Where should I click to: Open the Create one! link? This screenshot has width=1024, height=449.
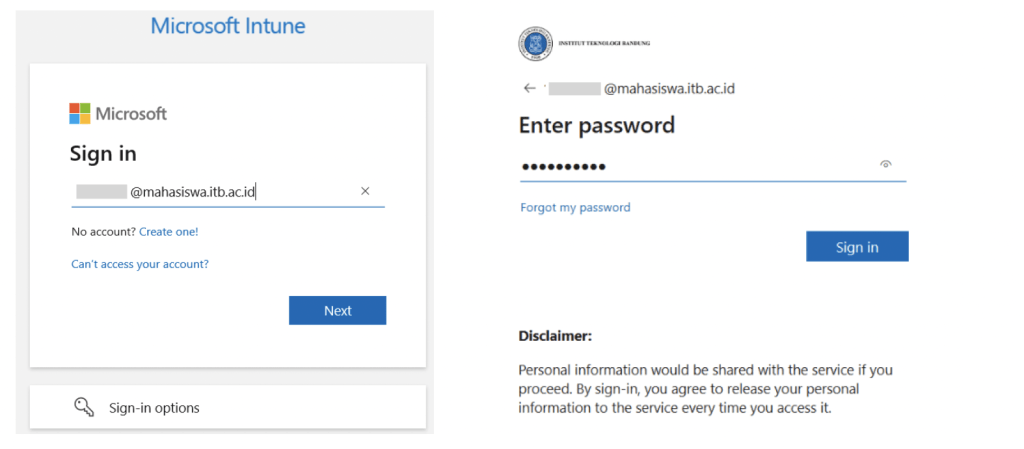coord(168,232)
